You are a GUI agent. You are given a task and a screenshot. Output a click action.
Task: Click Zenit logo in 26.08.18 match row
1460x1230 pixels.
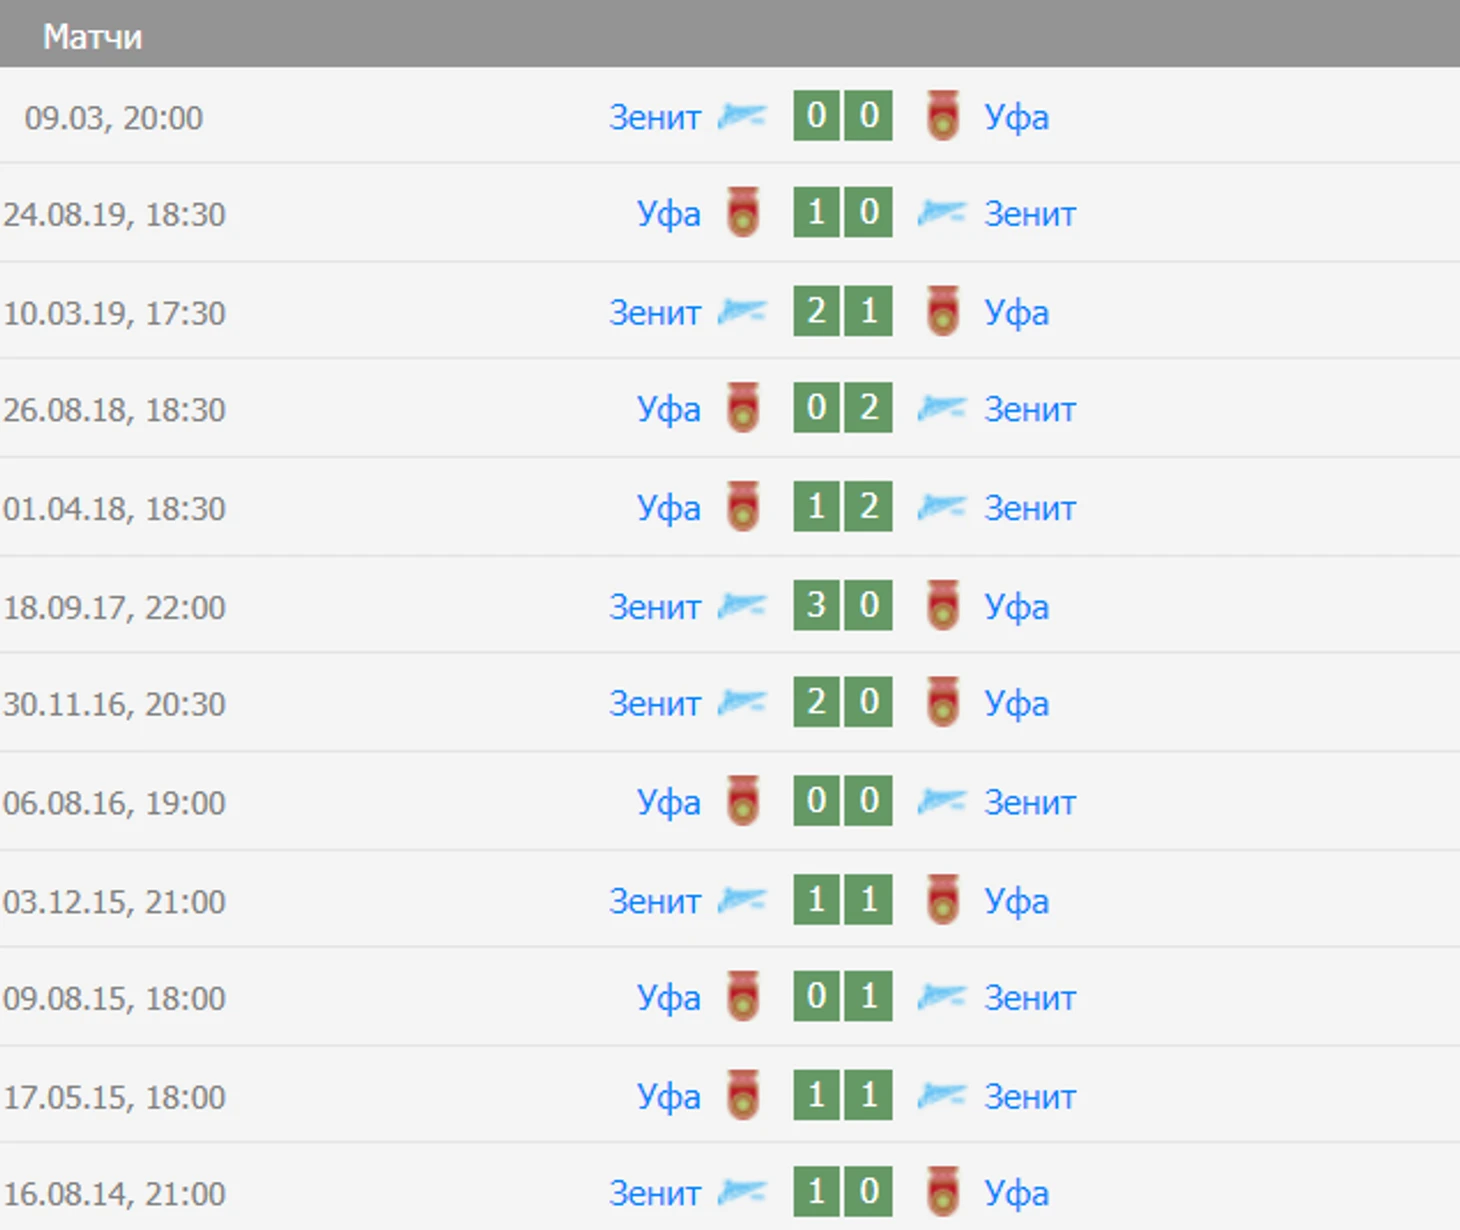point(942,409)
